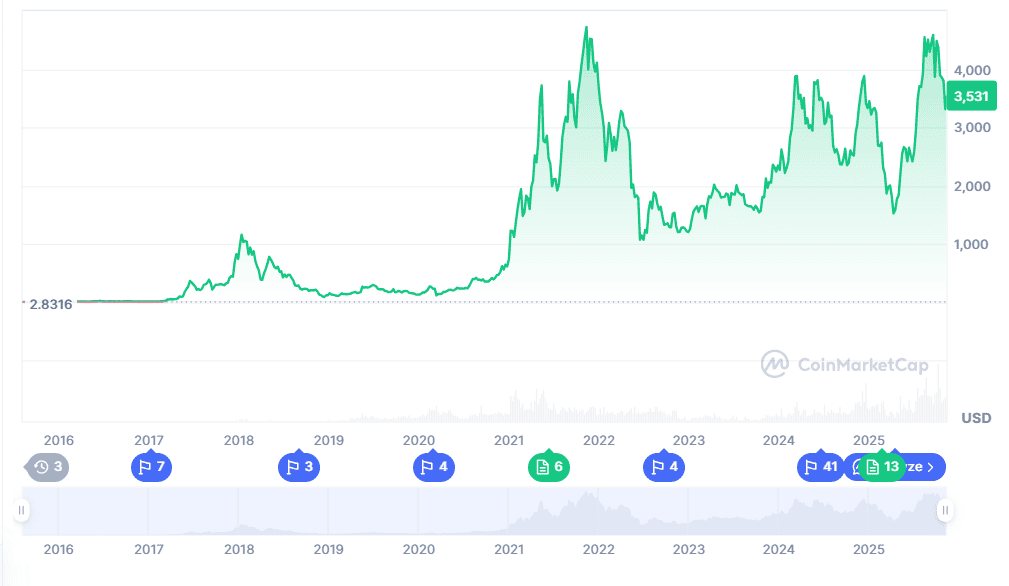Toggle the USD currency label
The width and height of the screenshot is (1009, 586).
point(977,417)
